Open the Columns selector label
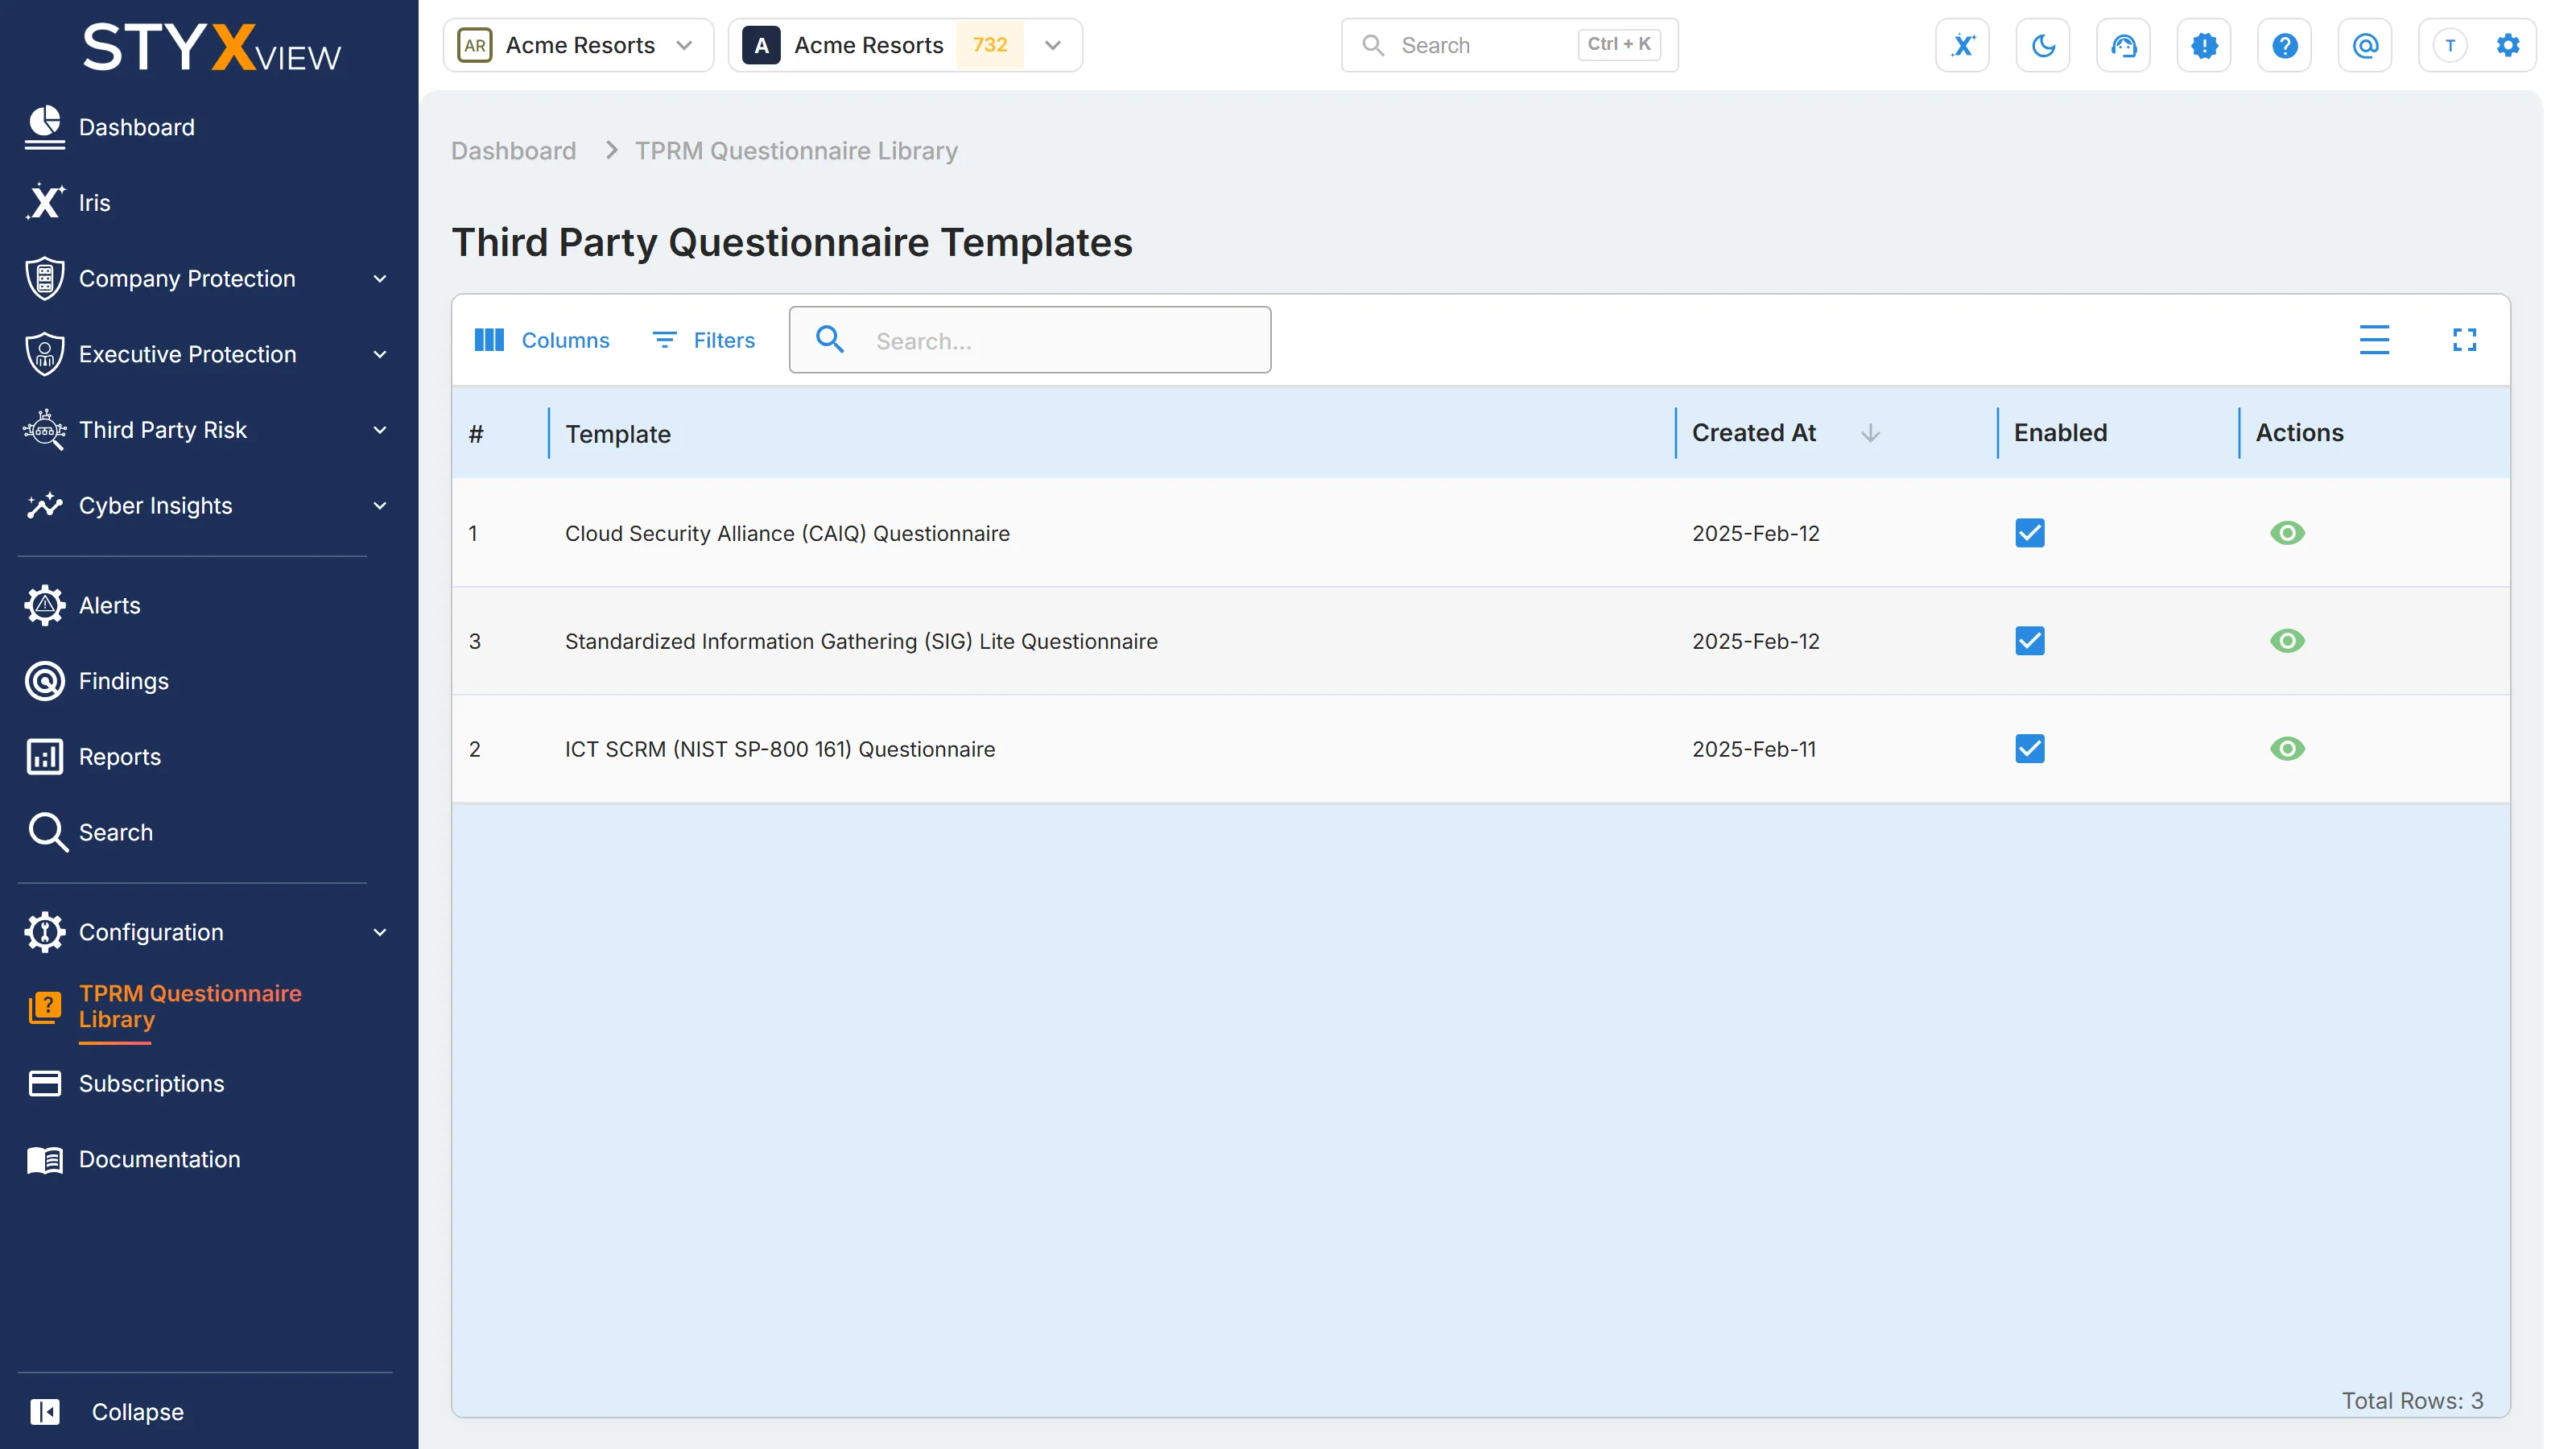This screenshot has width=2576, height=1449. (x=565, y=340)
